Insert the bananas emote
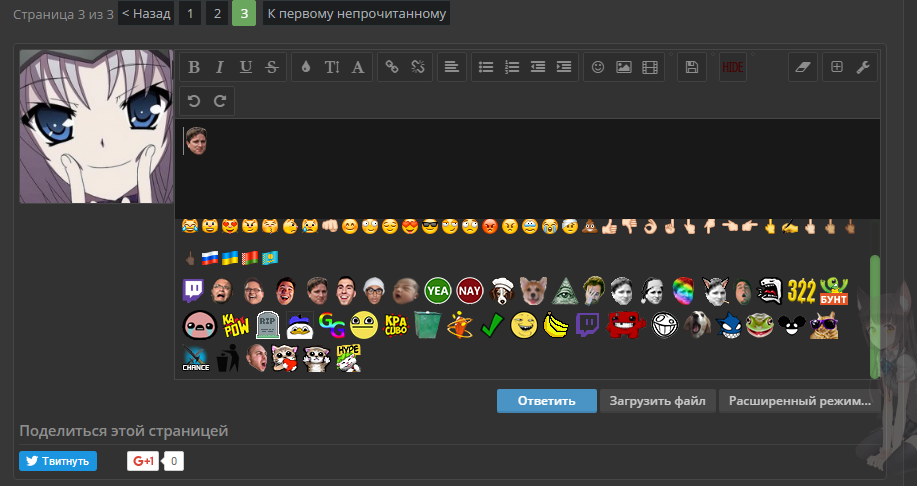 [x=556, y=325]
